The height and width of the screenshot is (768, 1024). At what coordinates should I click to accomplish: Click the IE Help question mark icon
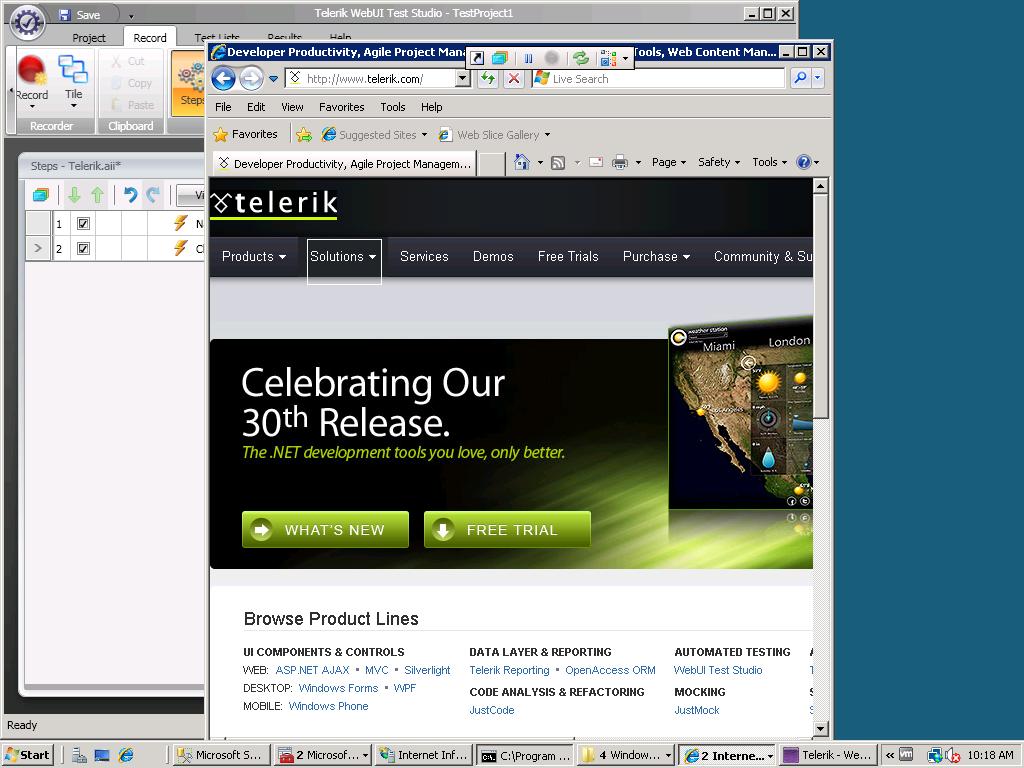[x=804, y=162]
